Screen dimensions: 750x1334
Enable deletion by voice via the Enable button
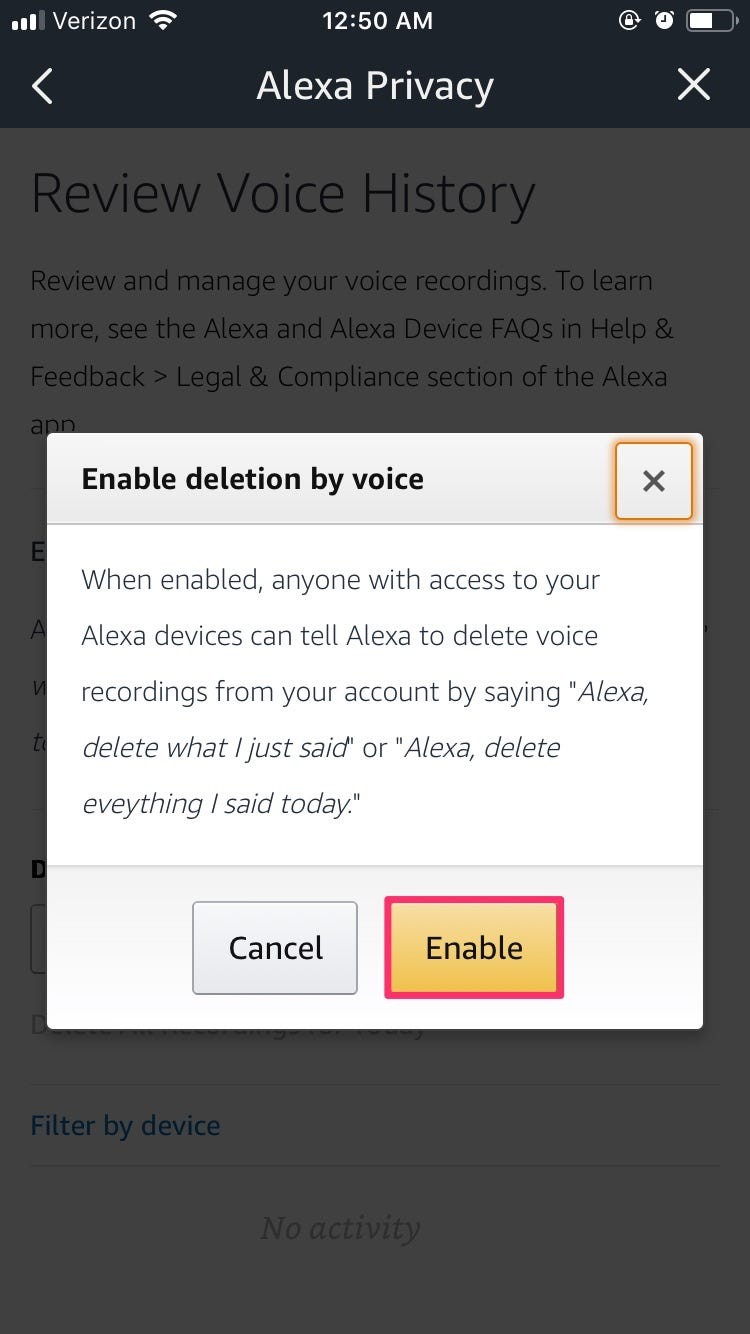tap(473, 947)
